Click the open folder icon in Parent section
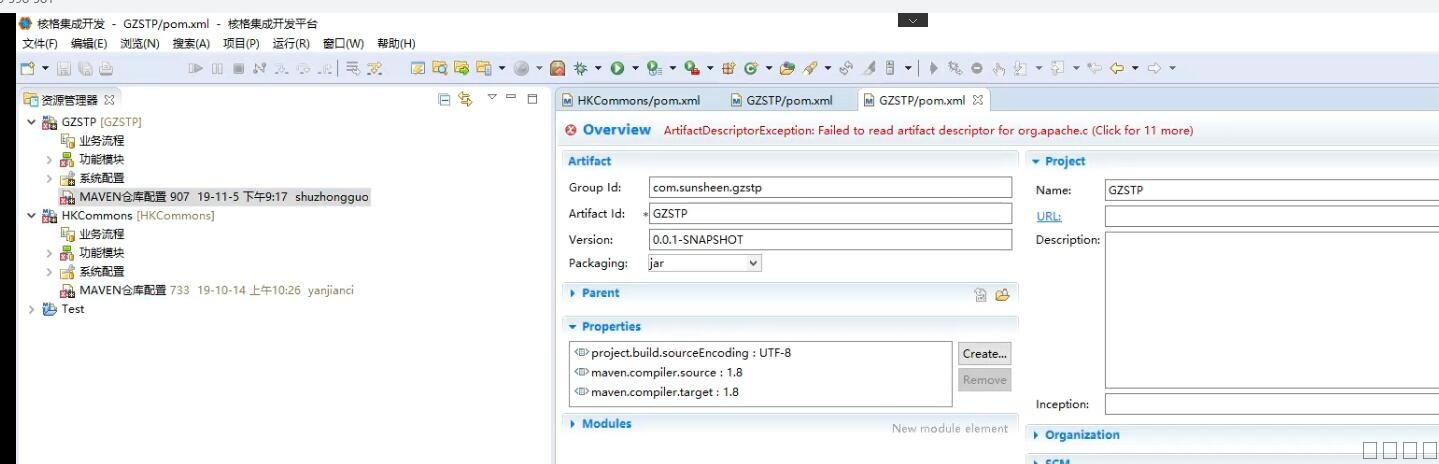The image size is (1439, 464). (x=1001, y=294)
